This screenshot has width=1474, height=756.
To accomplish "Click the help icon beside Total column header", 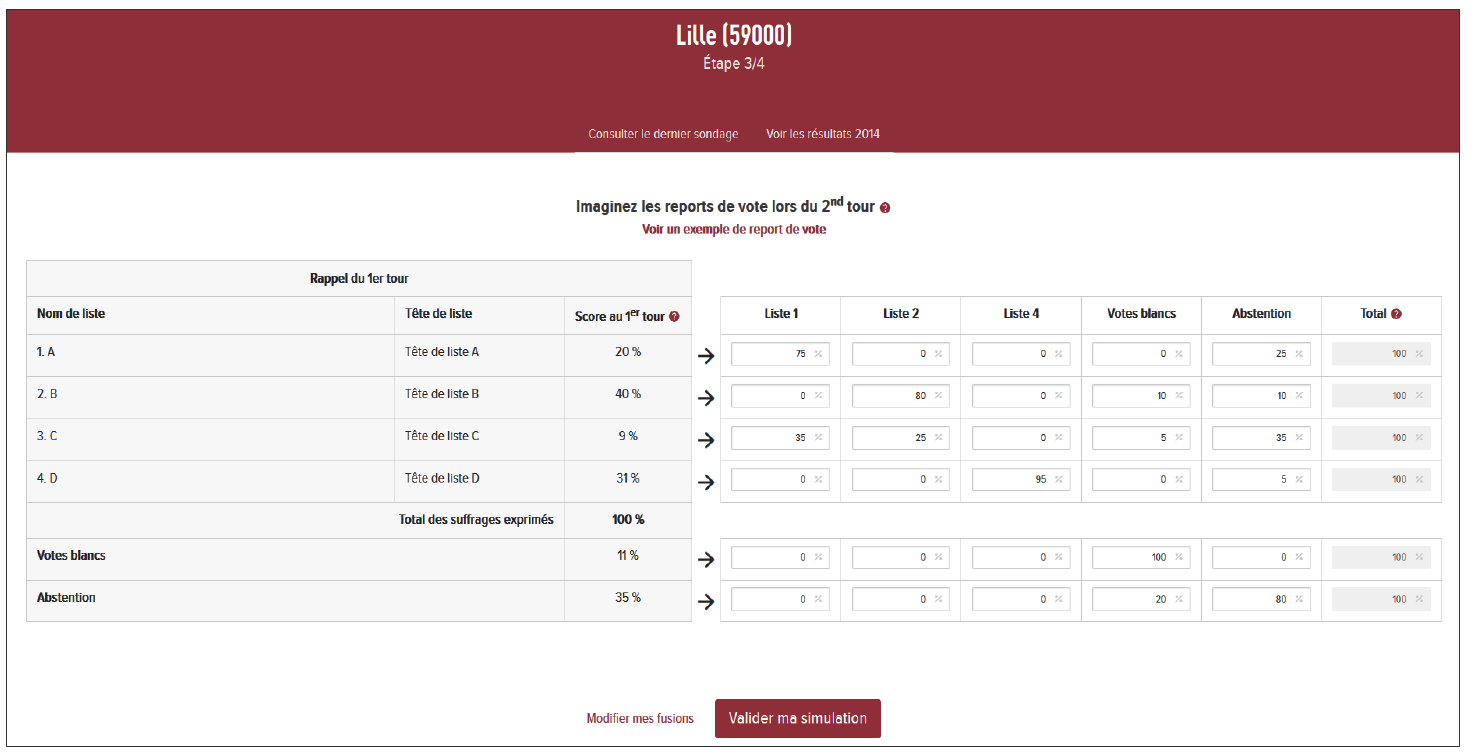I will pyautogui.click(x=1396, y=314).
